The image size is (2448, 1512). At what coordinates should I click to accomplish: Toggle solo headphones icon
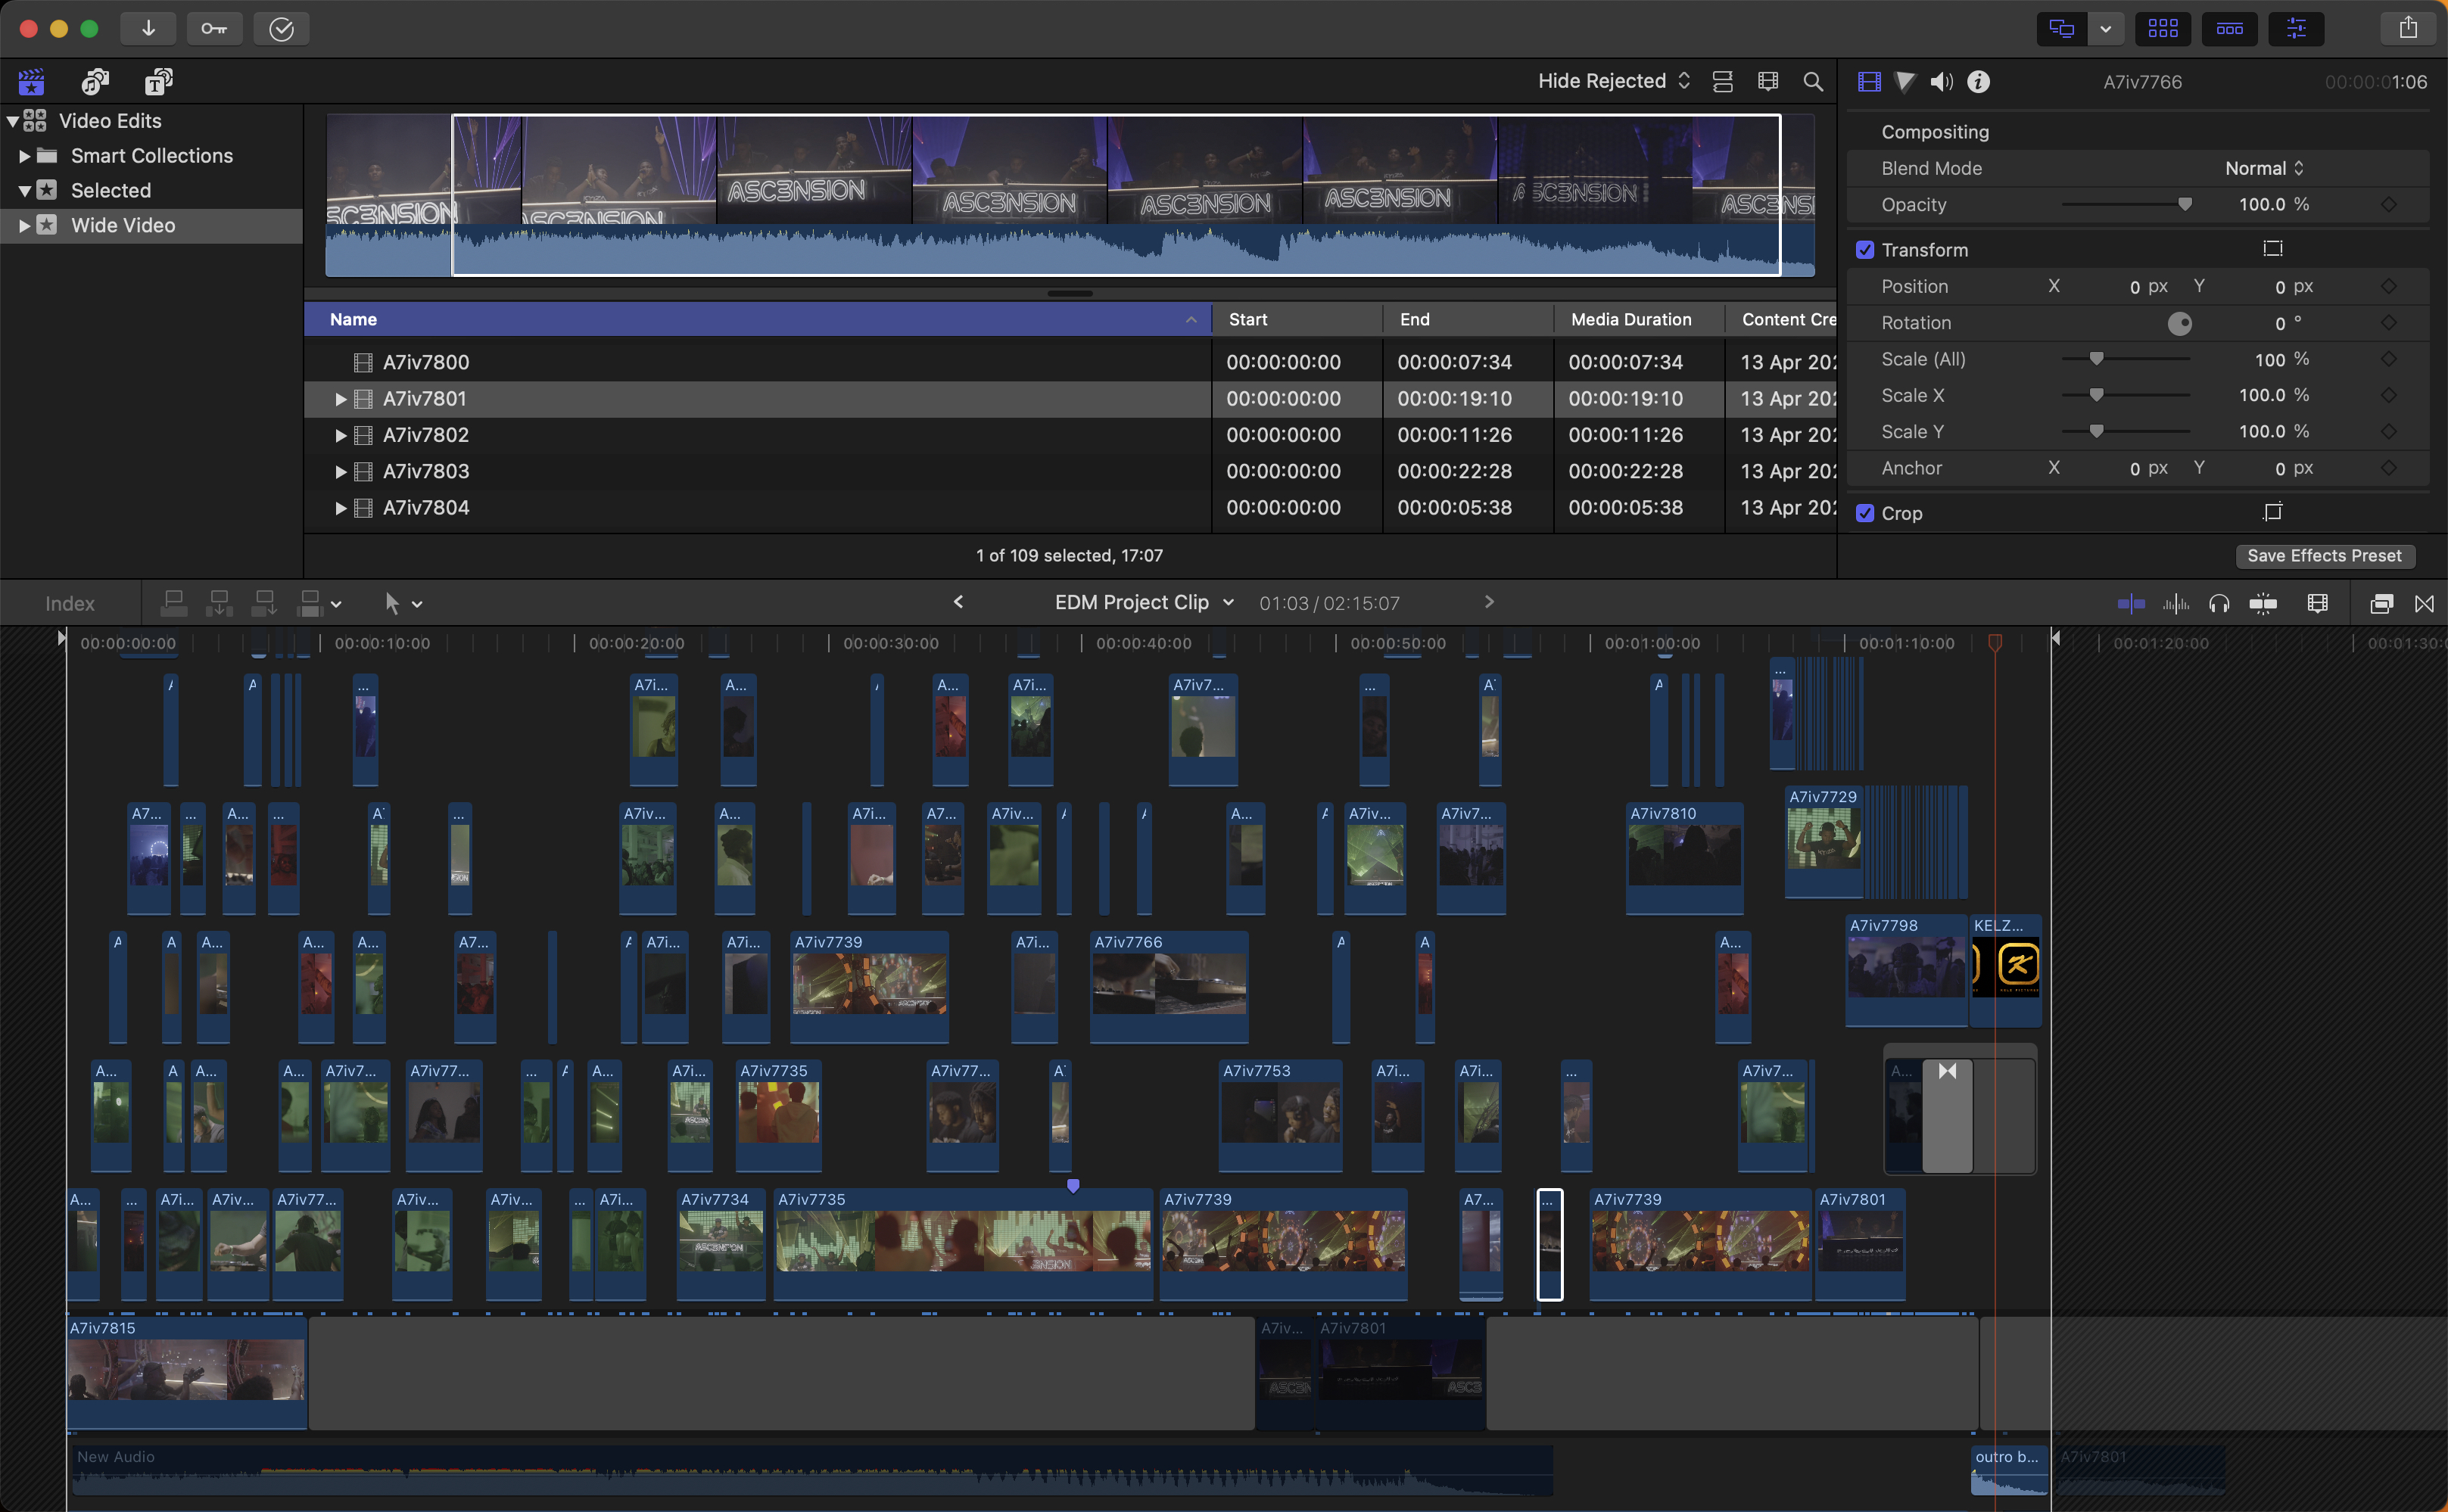coord(2219,603)
